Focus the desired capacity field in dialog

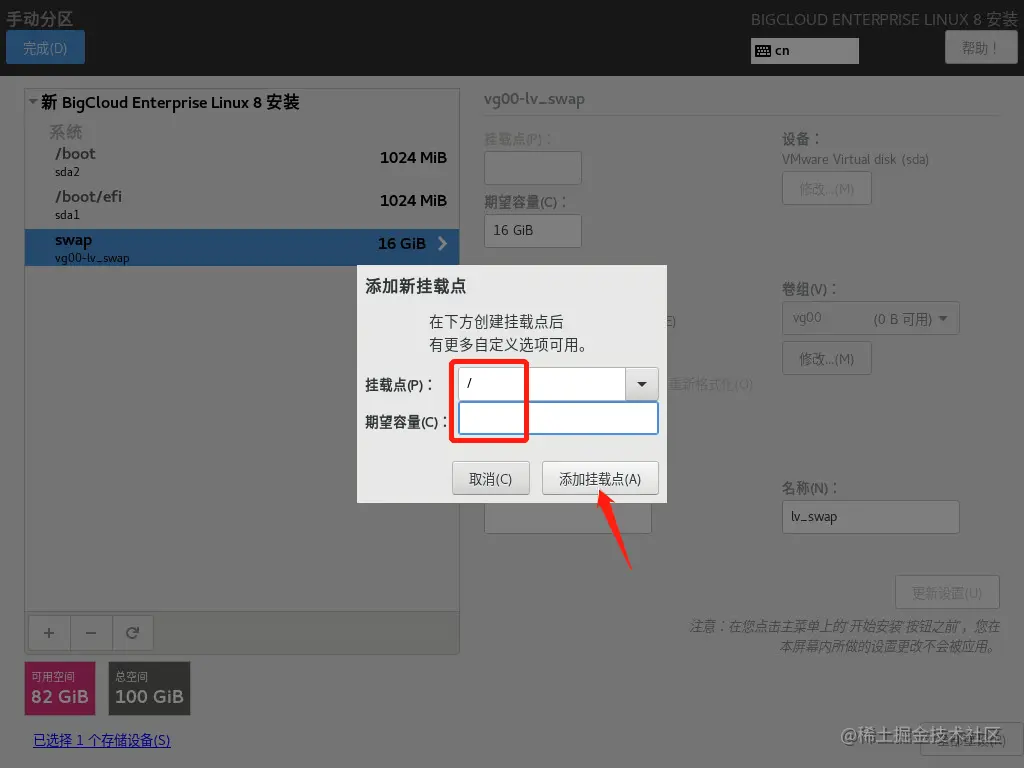pyautogui.click(x=558, y=419)
